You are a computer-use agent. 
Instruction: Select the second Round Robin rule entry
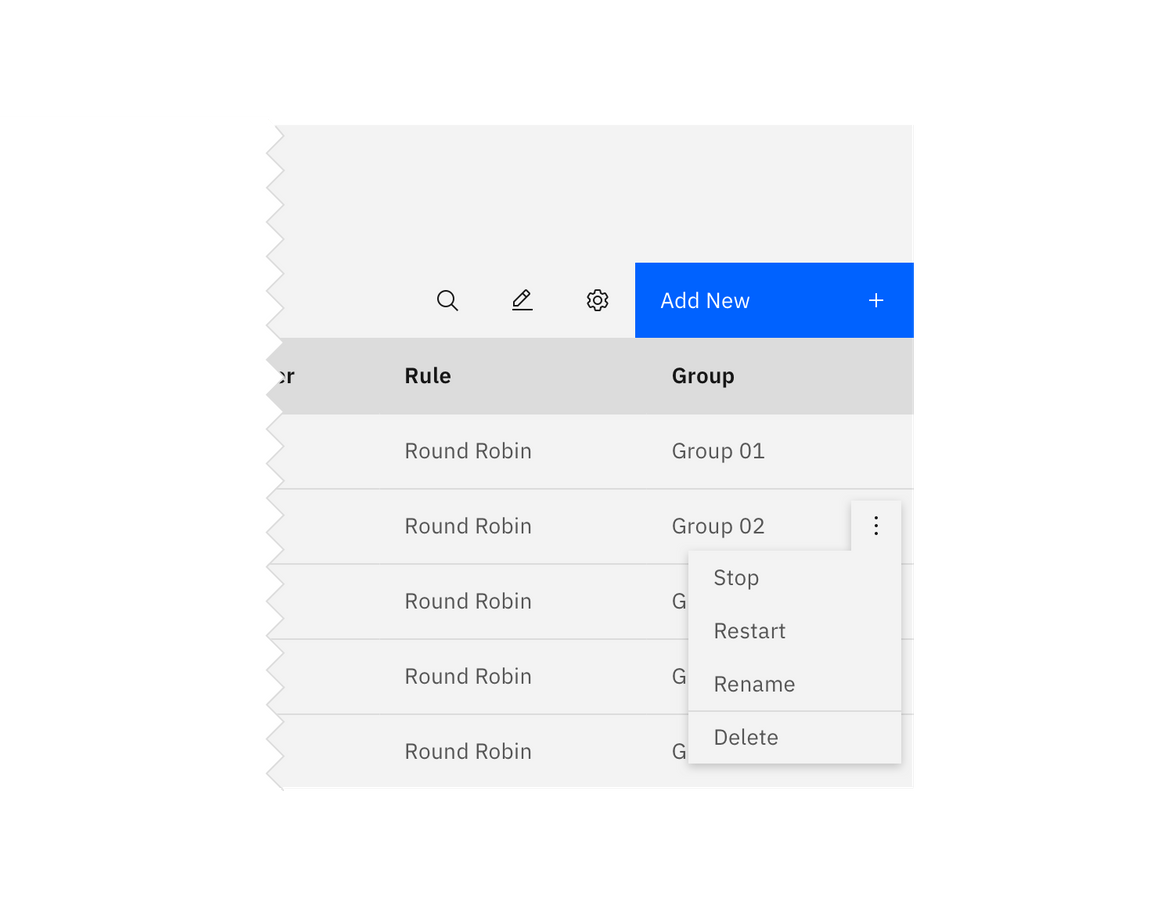click(x=468, y=526)
